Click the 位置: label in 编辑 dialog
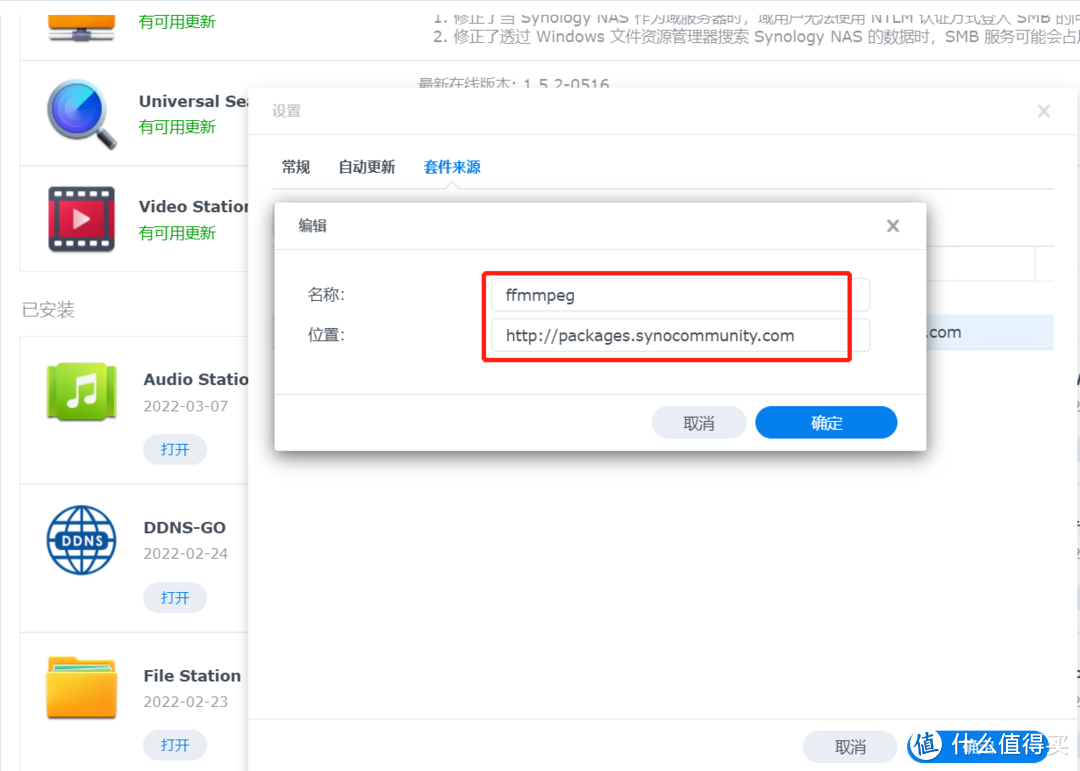The width and height of the screenshot is (1080, 771). 326,335
